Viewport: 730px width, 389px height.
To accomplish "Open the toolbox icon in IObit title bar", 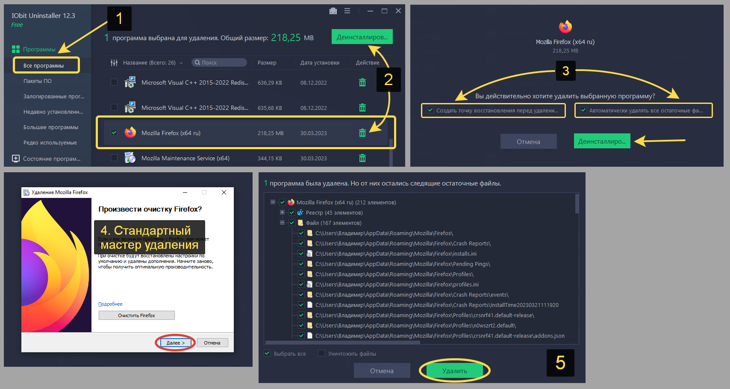I will [333, 11].
